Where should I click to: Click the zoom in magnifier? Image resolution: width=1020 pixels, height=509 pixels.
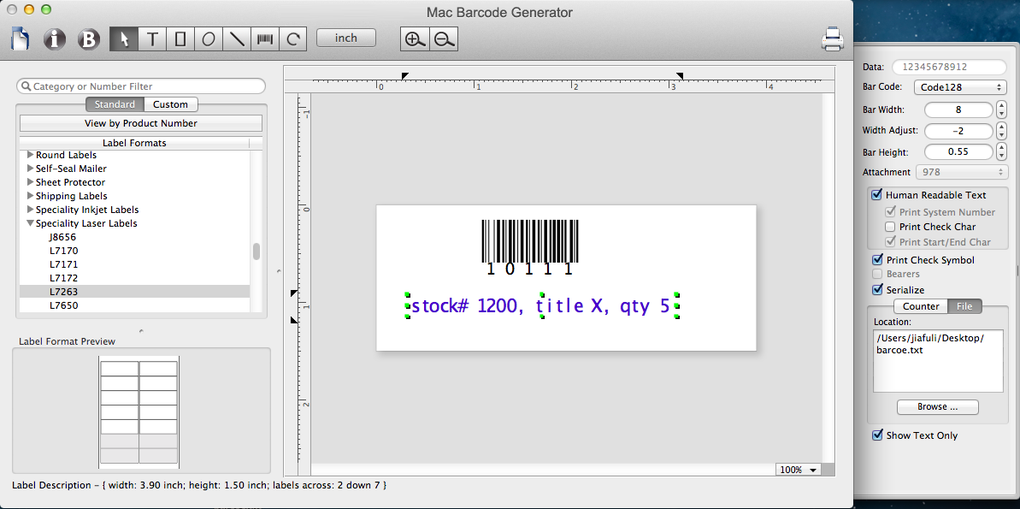(x=414, y=39)
